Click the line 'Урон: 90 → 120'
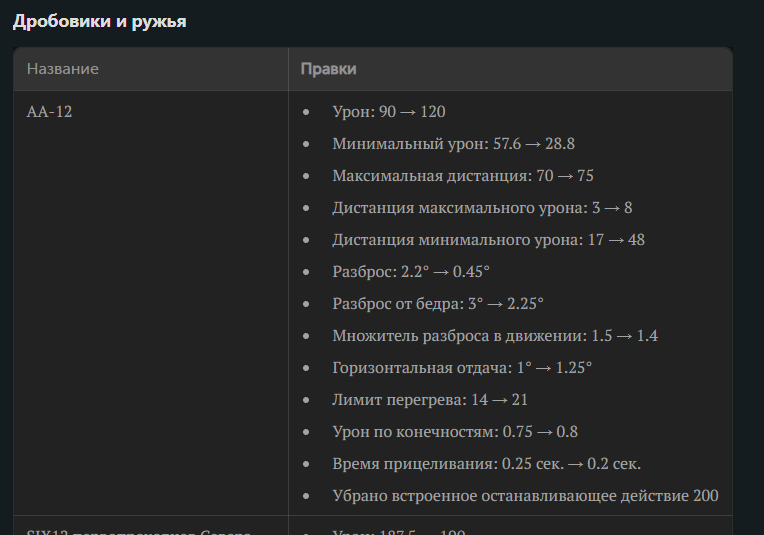Screen dimensions: 764x535 coord(389,112)
